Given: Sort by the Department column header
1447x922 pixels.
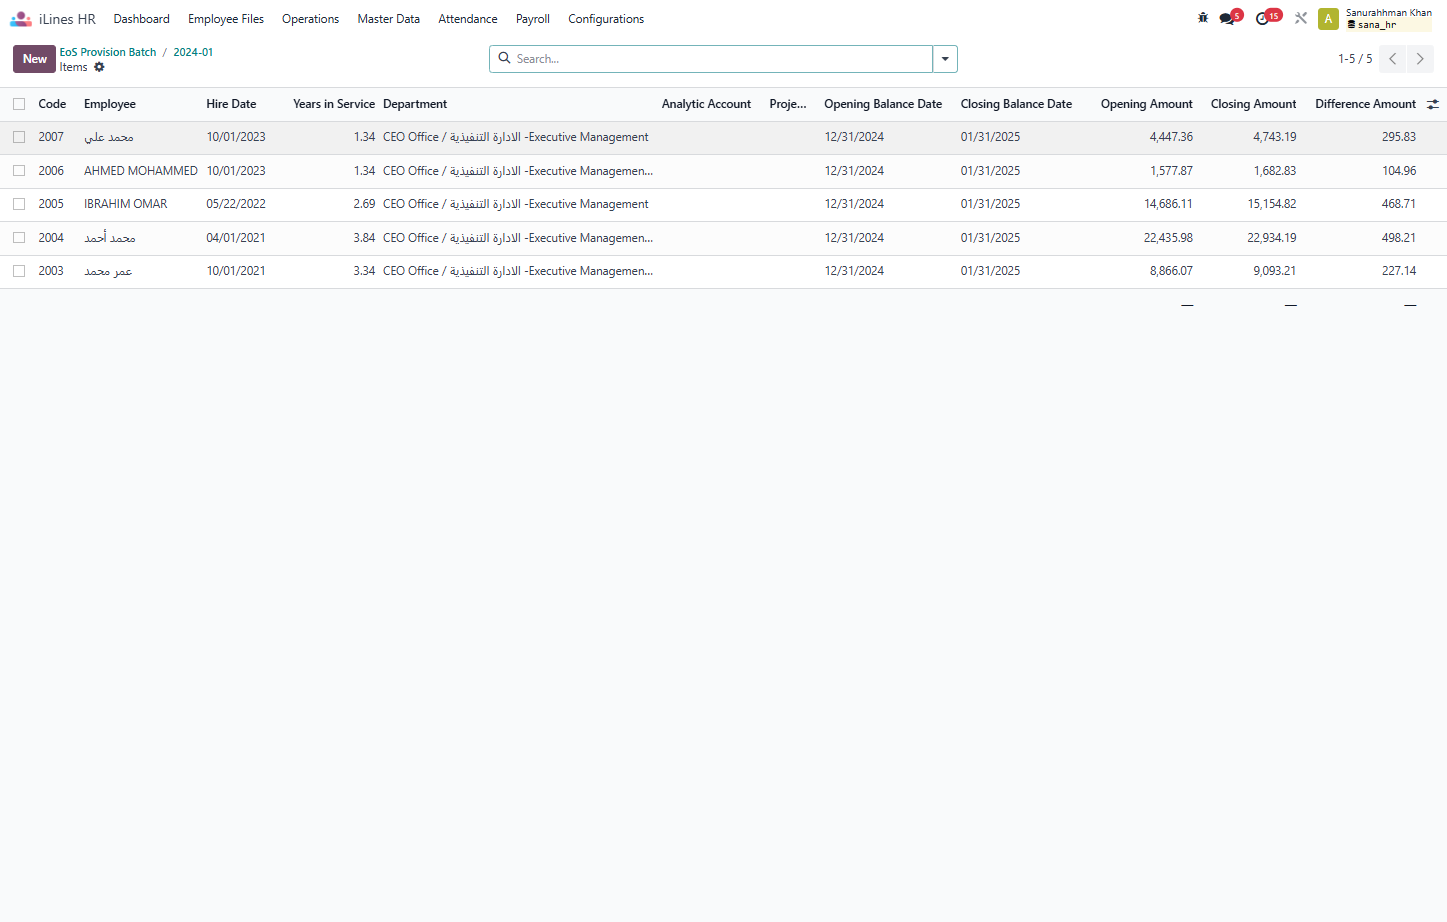Looking at the screenshot, I should click(x=415, y=104).
